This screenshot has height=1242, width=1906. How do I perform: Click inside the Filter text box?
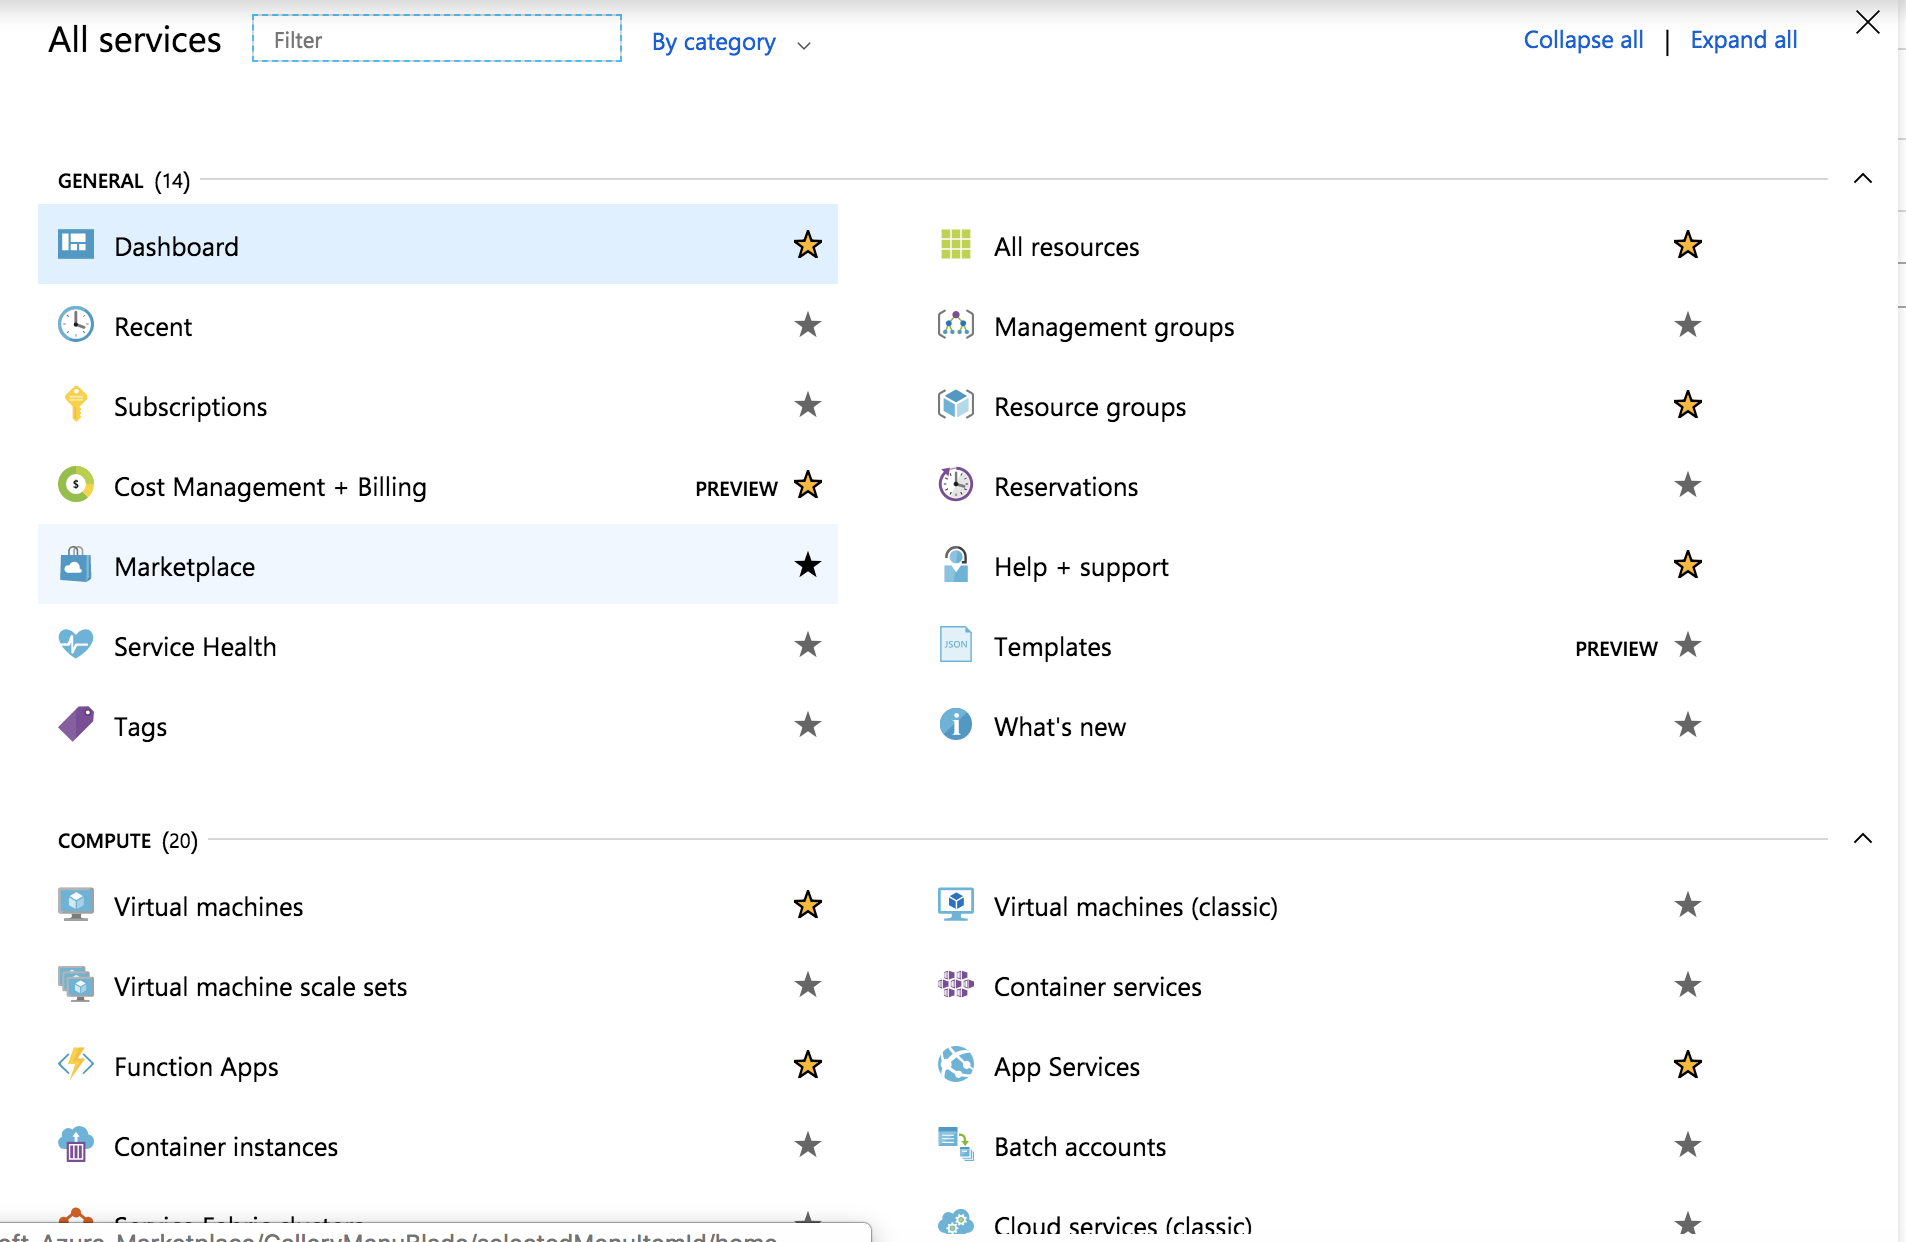(x=437, y=40)
